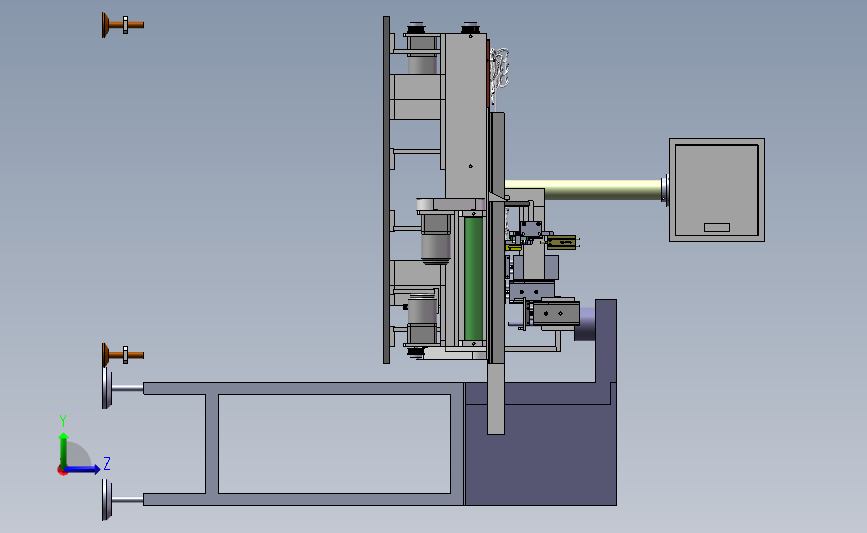This screenshot has width=867, height=533.
Task: Click the red origin dot of the triad
Action: tap(62, 471)
